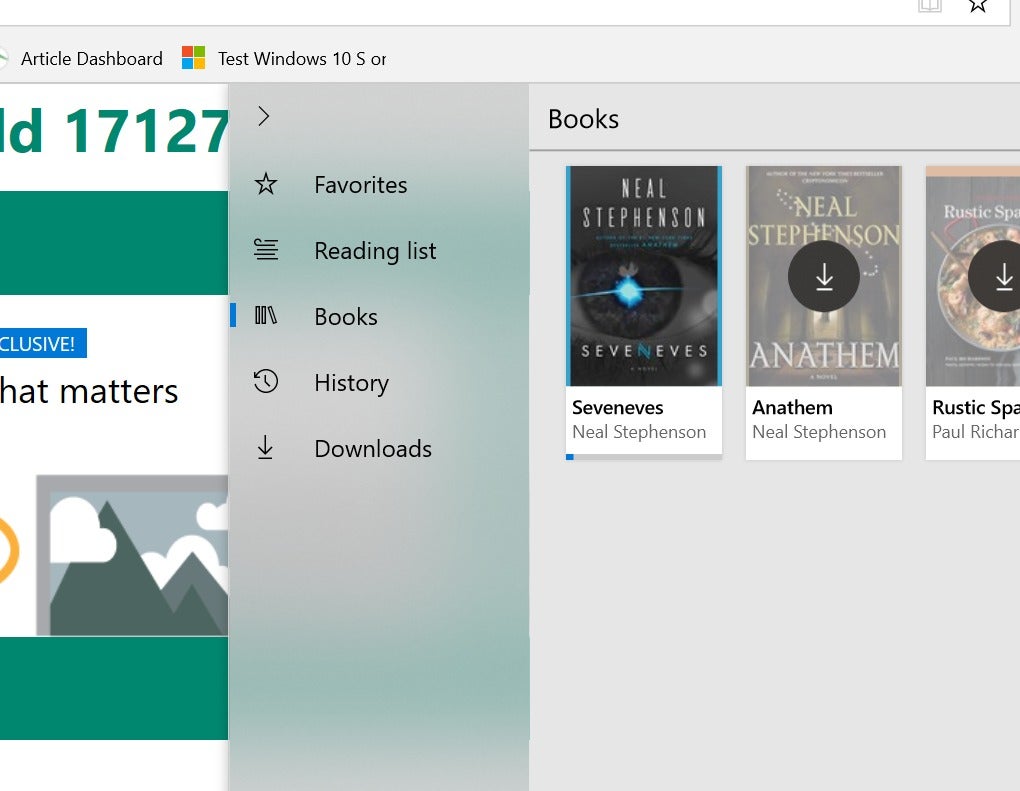Select the Books section label
Image resolution: width=1020 pixels, height=791 pixels.
(x=345, y=317)
